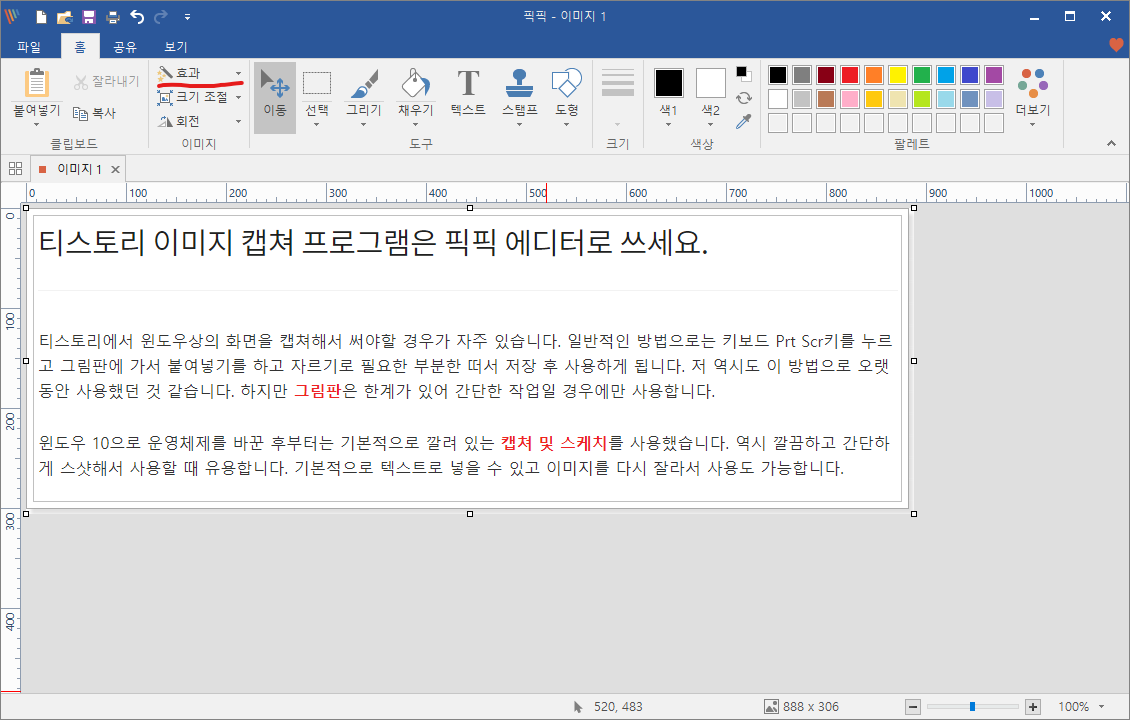
Task: Reset colors to default black and white
Action: (x=744, y=74)
